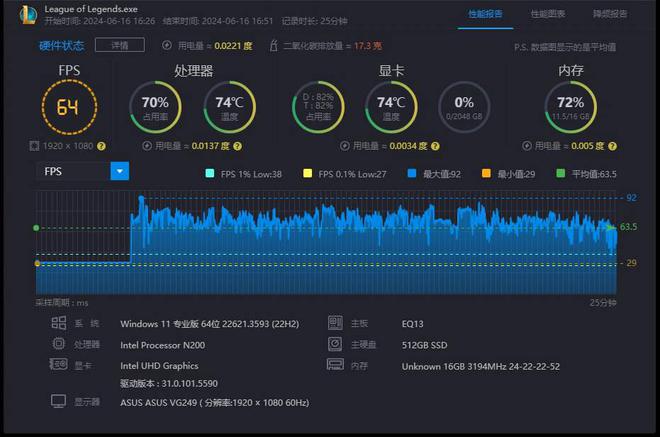Click the League of Legends app icon
660x437 pixels.
(28, 15)
